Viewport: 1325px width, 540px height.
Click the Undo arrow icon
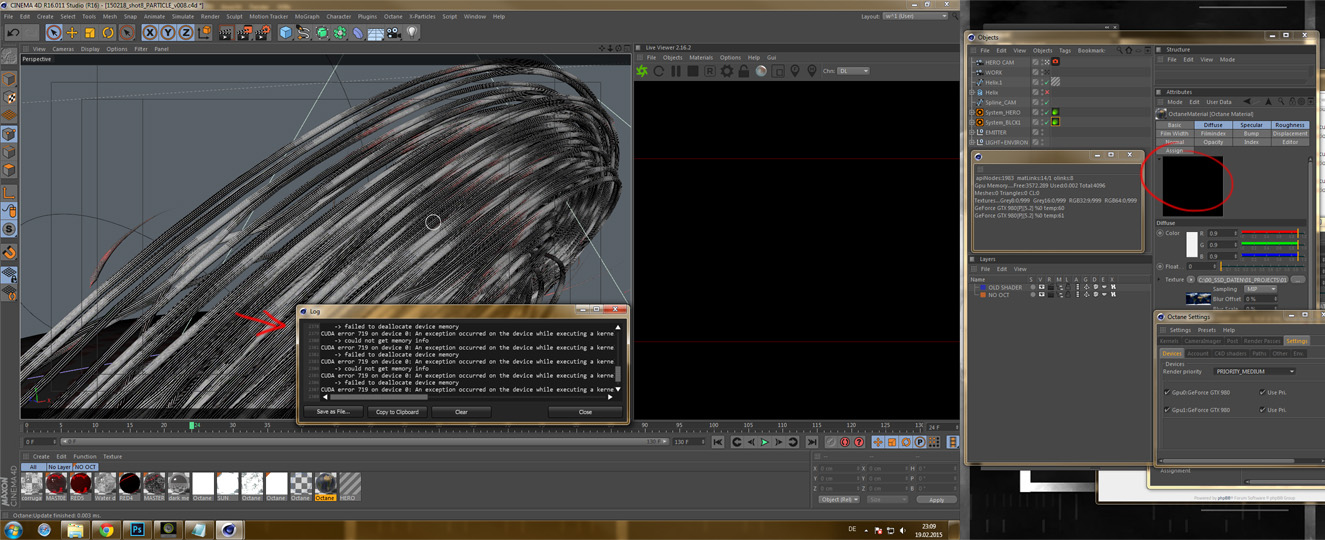click(13, 33)
